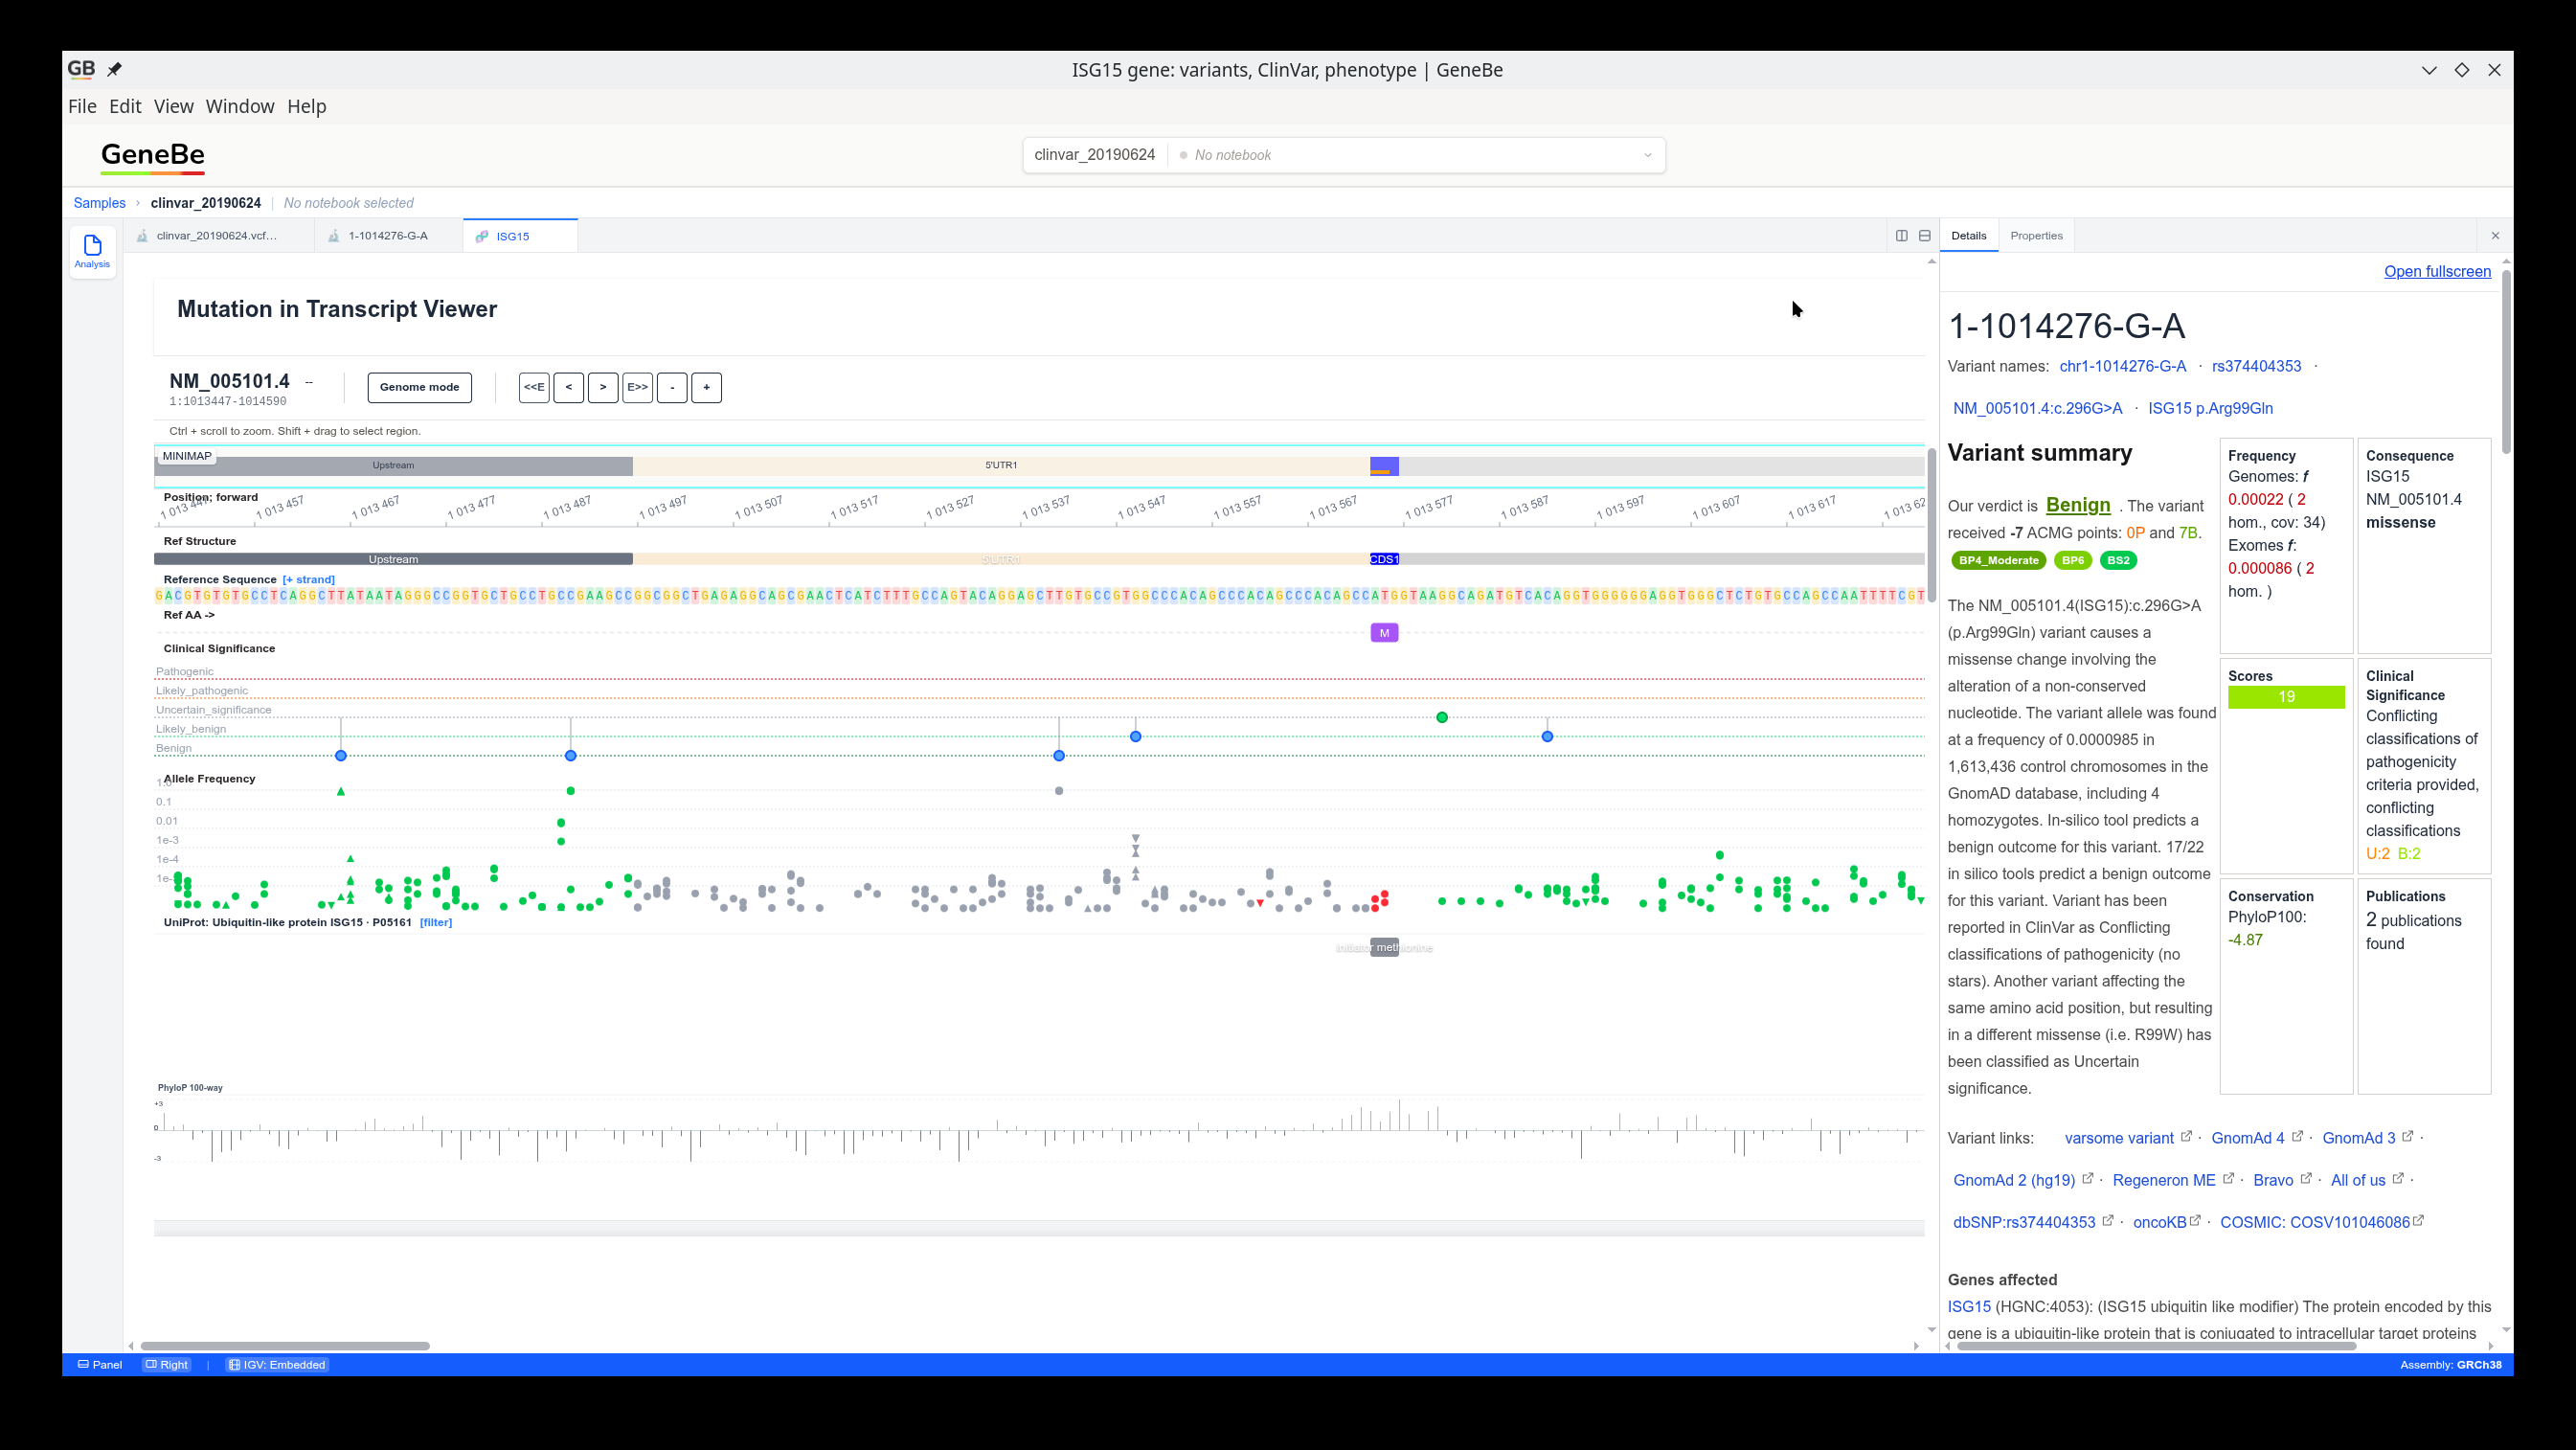This screenshot has width=2576, height=1450.
Task: Zoom out with the minus button
Action: (x=672, y=387)
